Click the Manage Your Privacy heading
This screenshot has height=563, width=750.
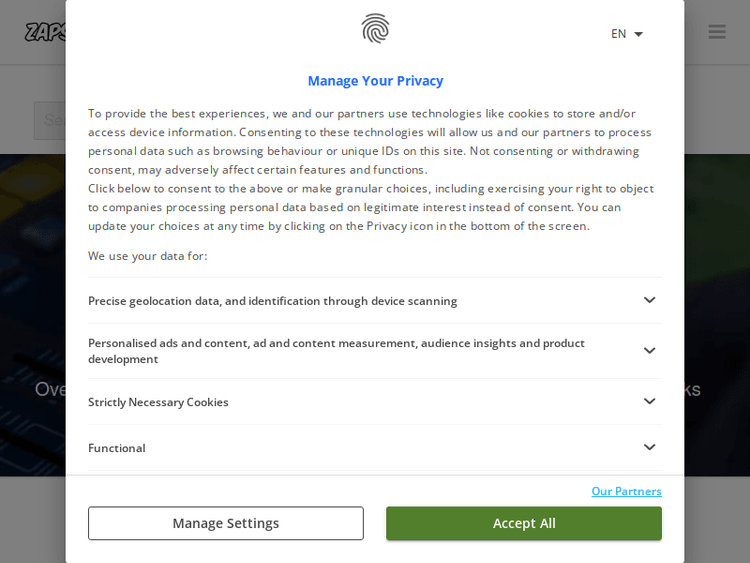(375, 81)
